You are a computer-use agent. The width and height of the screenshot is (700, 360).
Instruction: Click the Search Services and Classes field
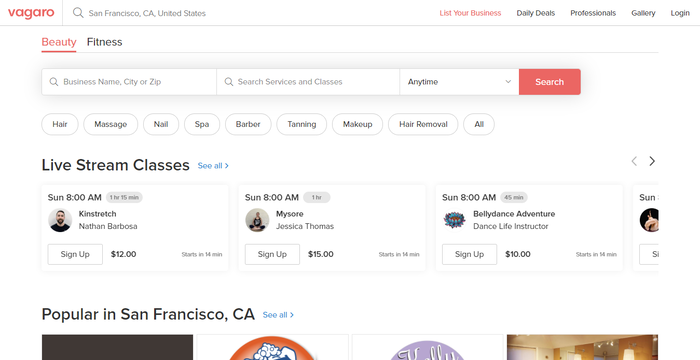point(308,82)
